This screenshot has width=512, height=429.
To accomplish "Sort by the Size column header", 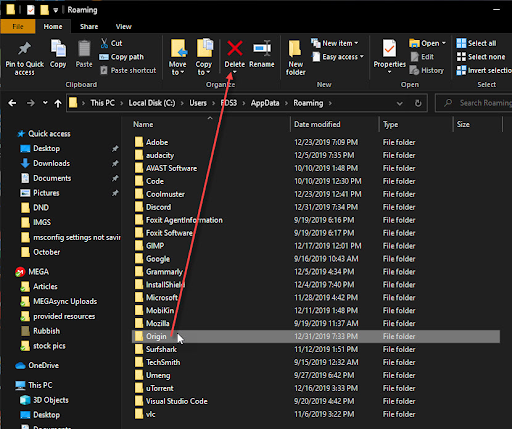I will pyautogui.click(x=463, y=124).
